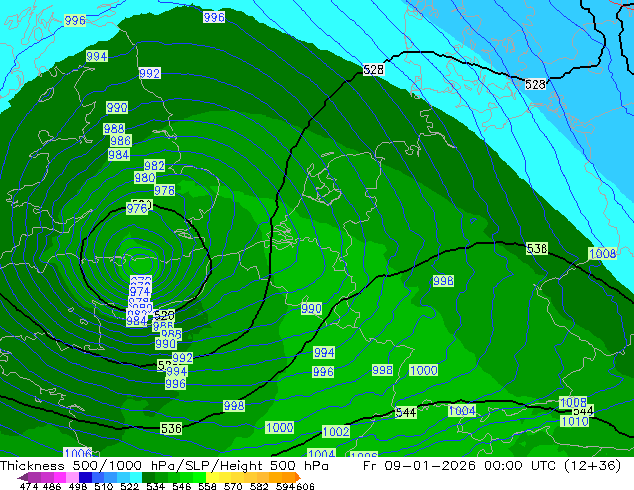Viewport: 634px width, 490px height.
Task: Click the orange swatch above legend value 594
Action: (x=288, y=477)
